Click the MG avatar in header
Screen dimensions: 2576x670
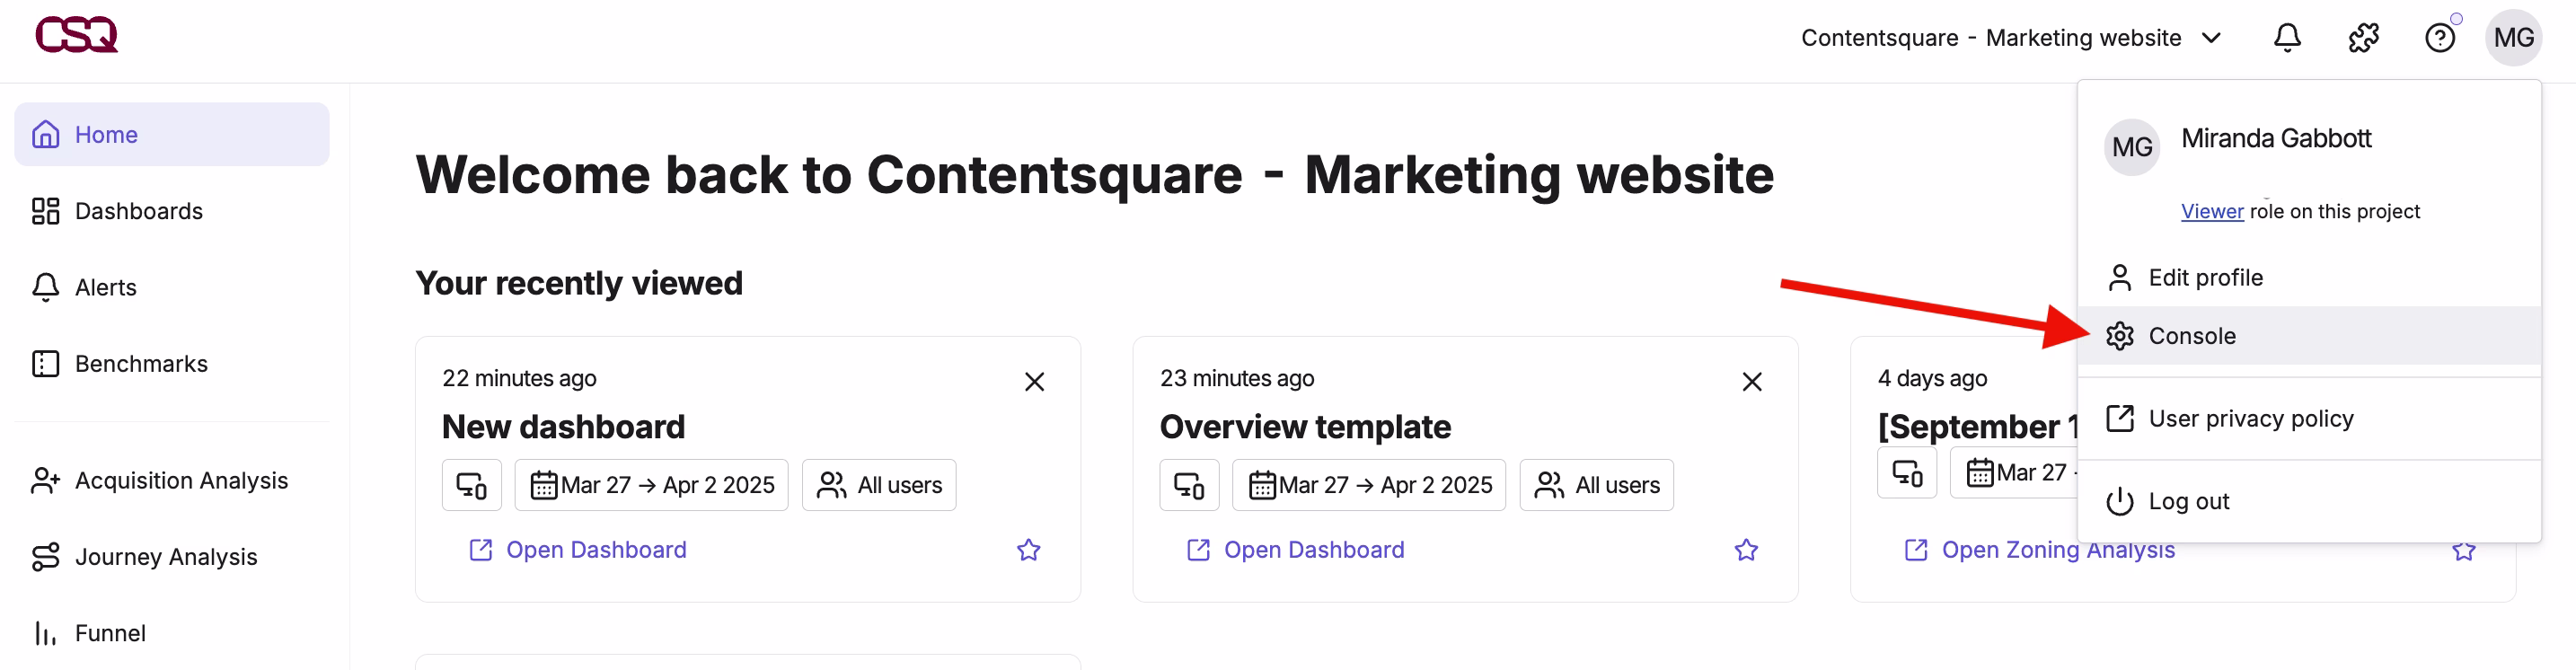click(x=2513, y=38)
